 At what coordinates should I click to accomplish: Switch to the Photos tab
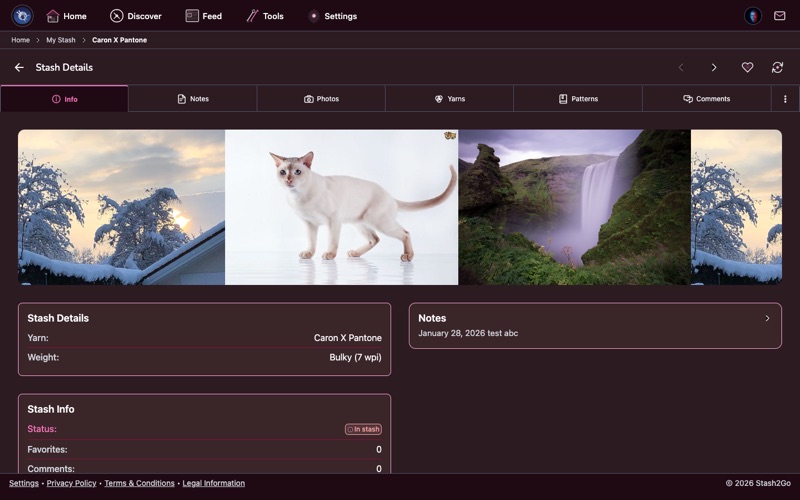[x=321, y=99]
